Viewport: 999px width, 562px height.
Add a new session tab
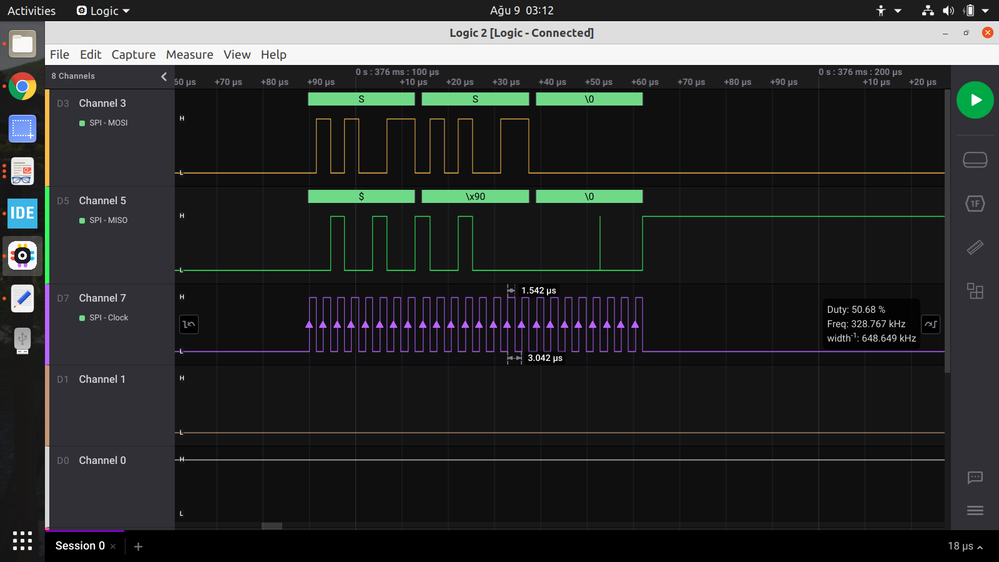[138, 546]
